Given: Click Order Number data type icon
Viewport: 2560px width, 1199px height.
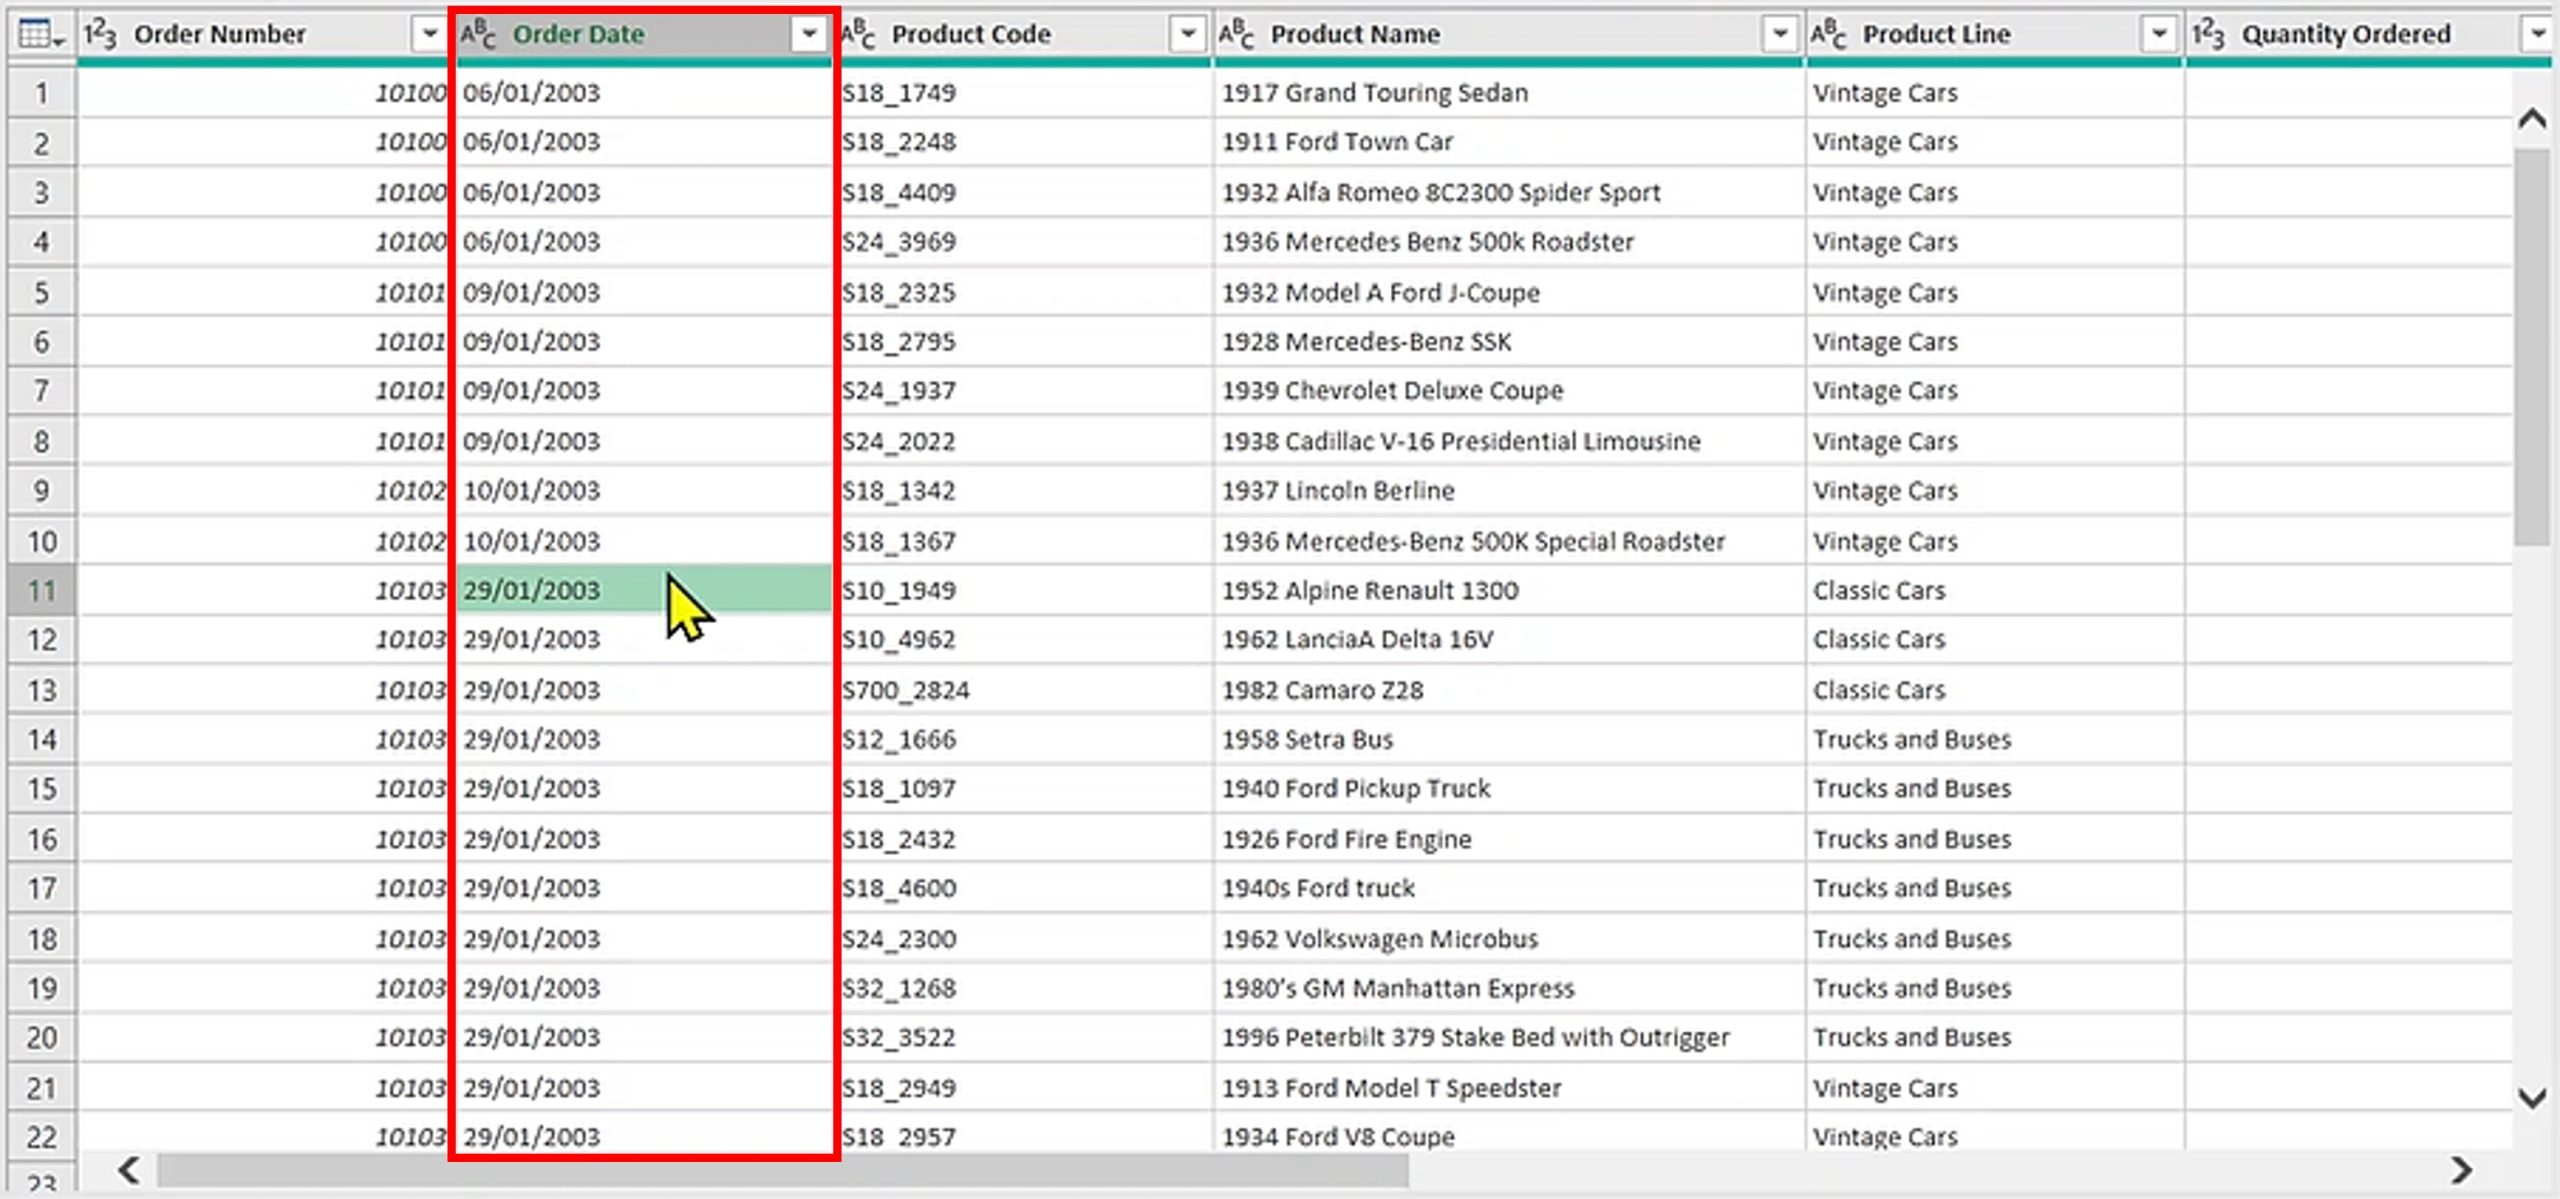Looking at the screenshot, I should [x=100, y=35].
